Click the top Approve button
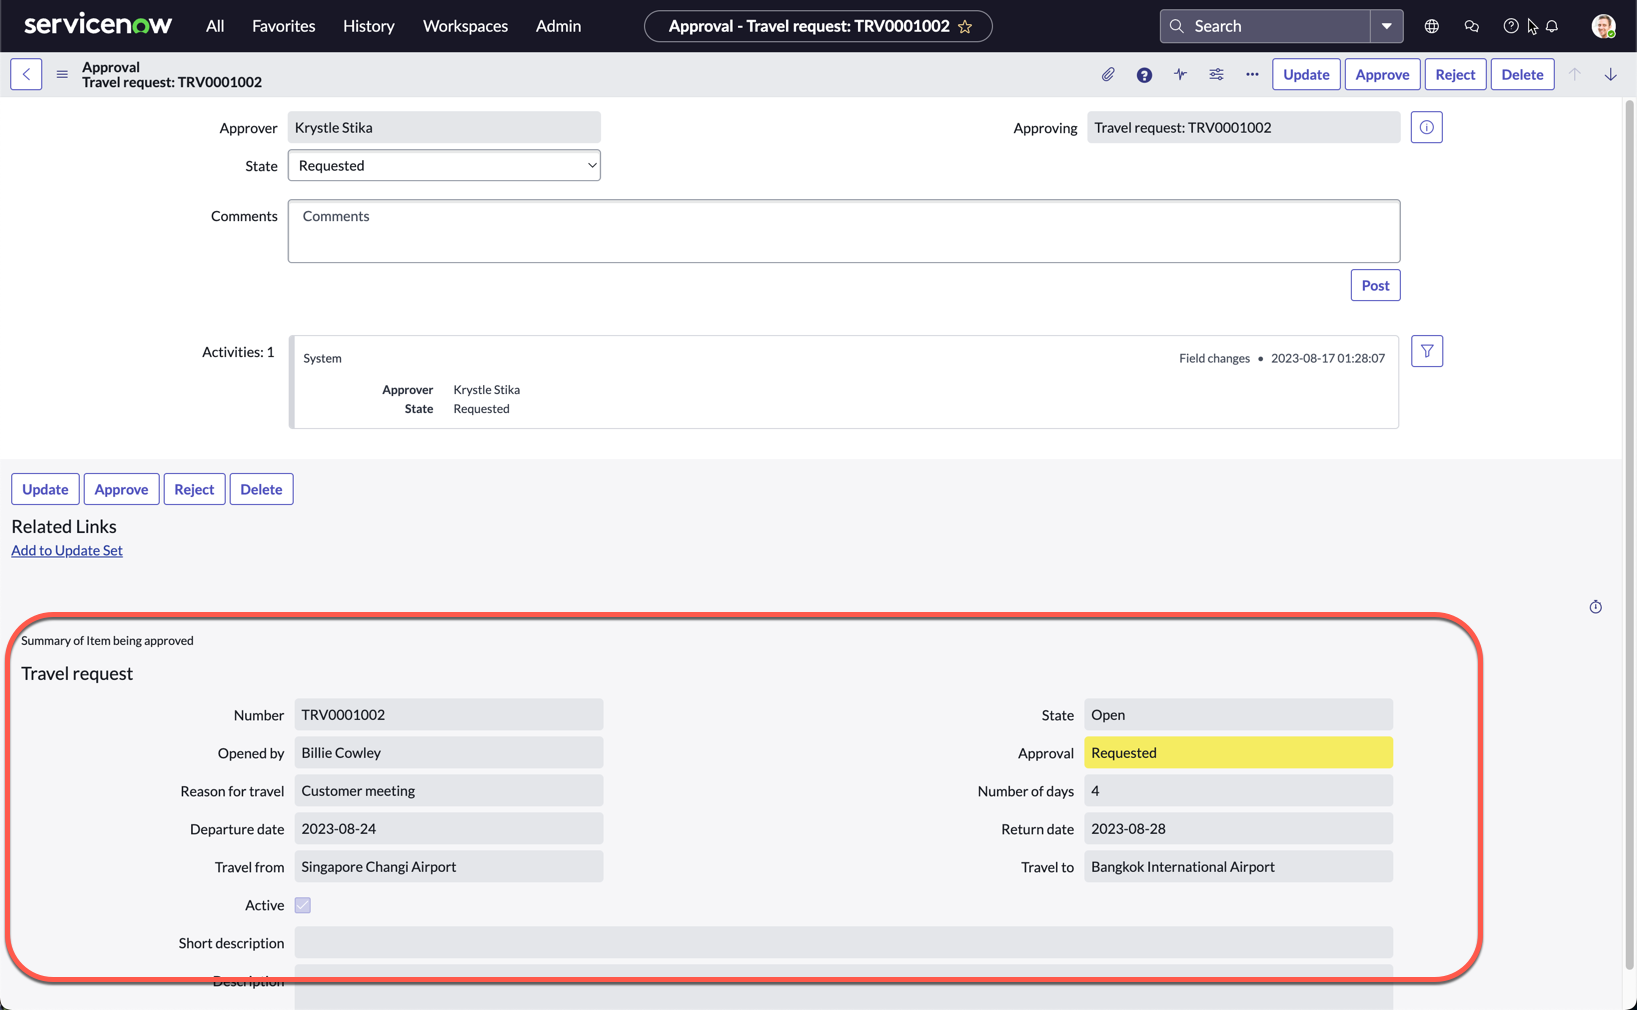Image resolution: width=1637 pixels, height=1010 pixels. click(x=1382, y=74)
